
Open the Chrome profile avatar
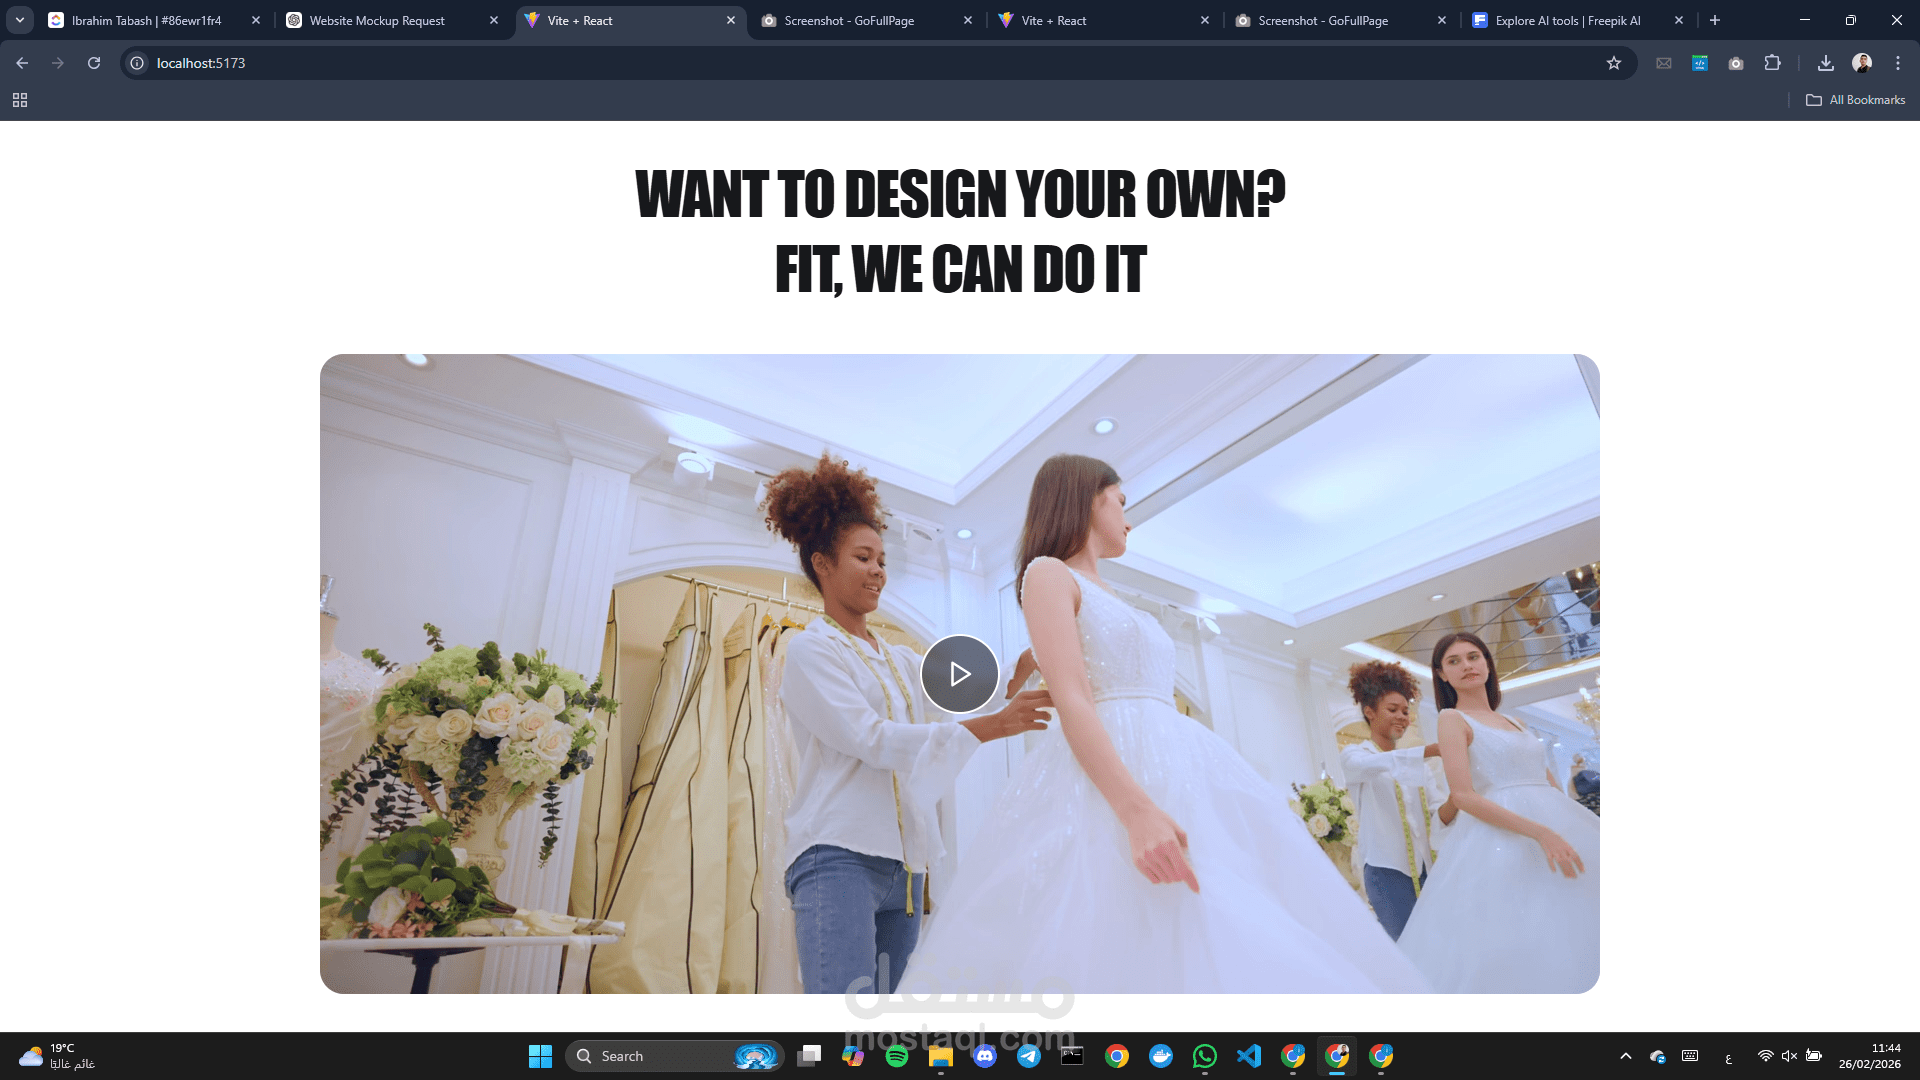1861,63
